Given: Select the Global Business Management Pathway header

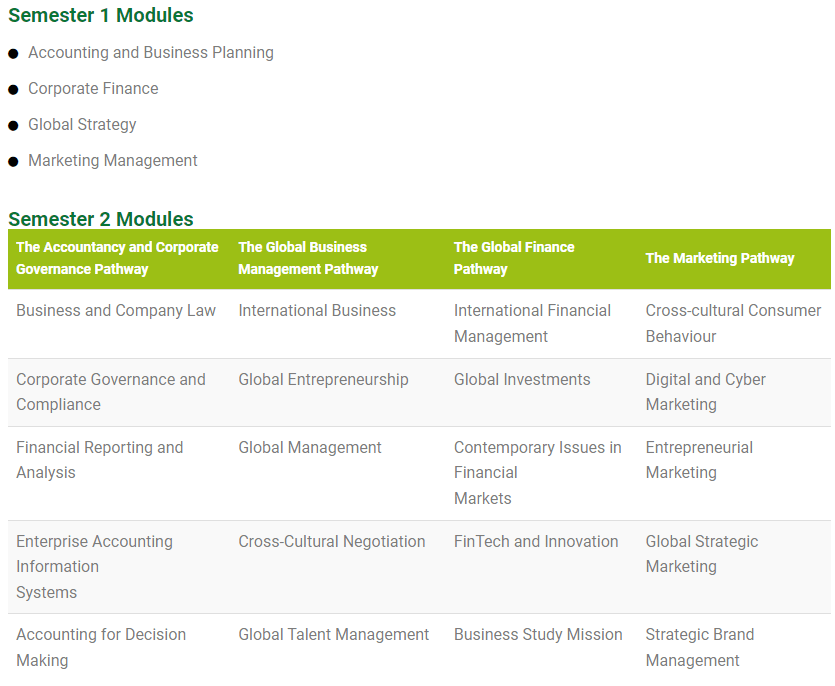Looking at the screenshot, I should (x=308, y=258).
